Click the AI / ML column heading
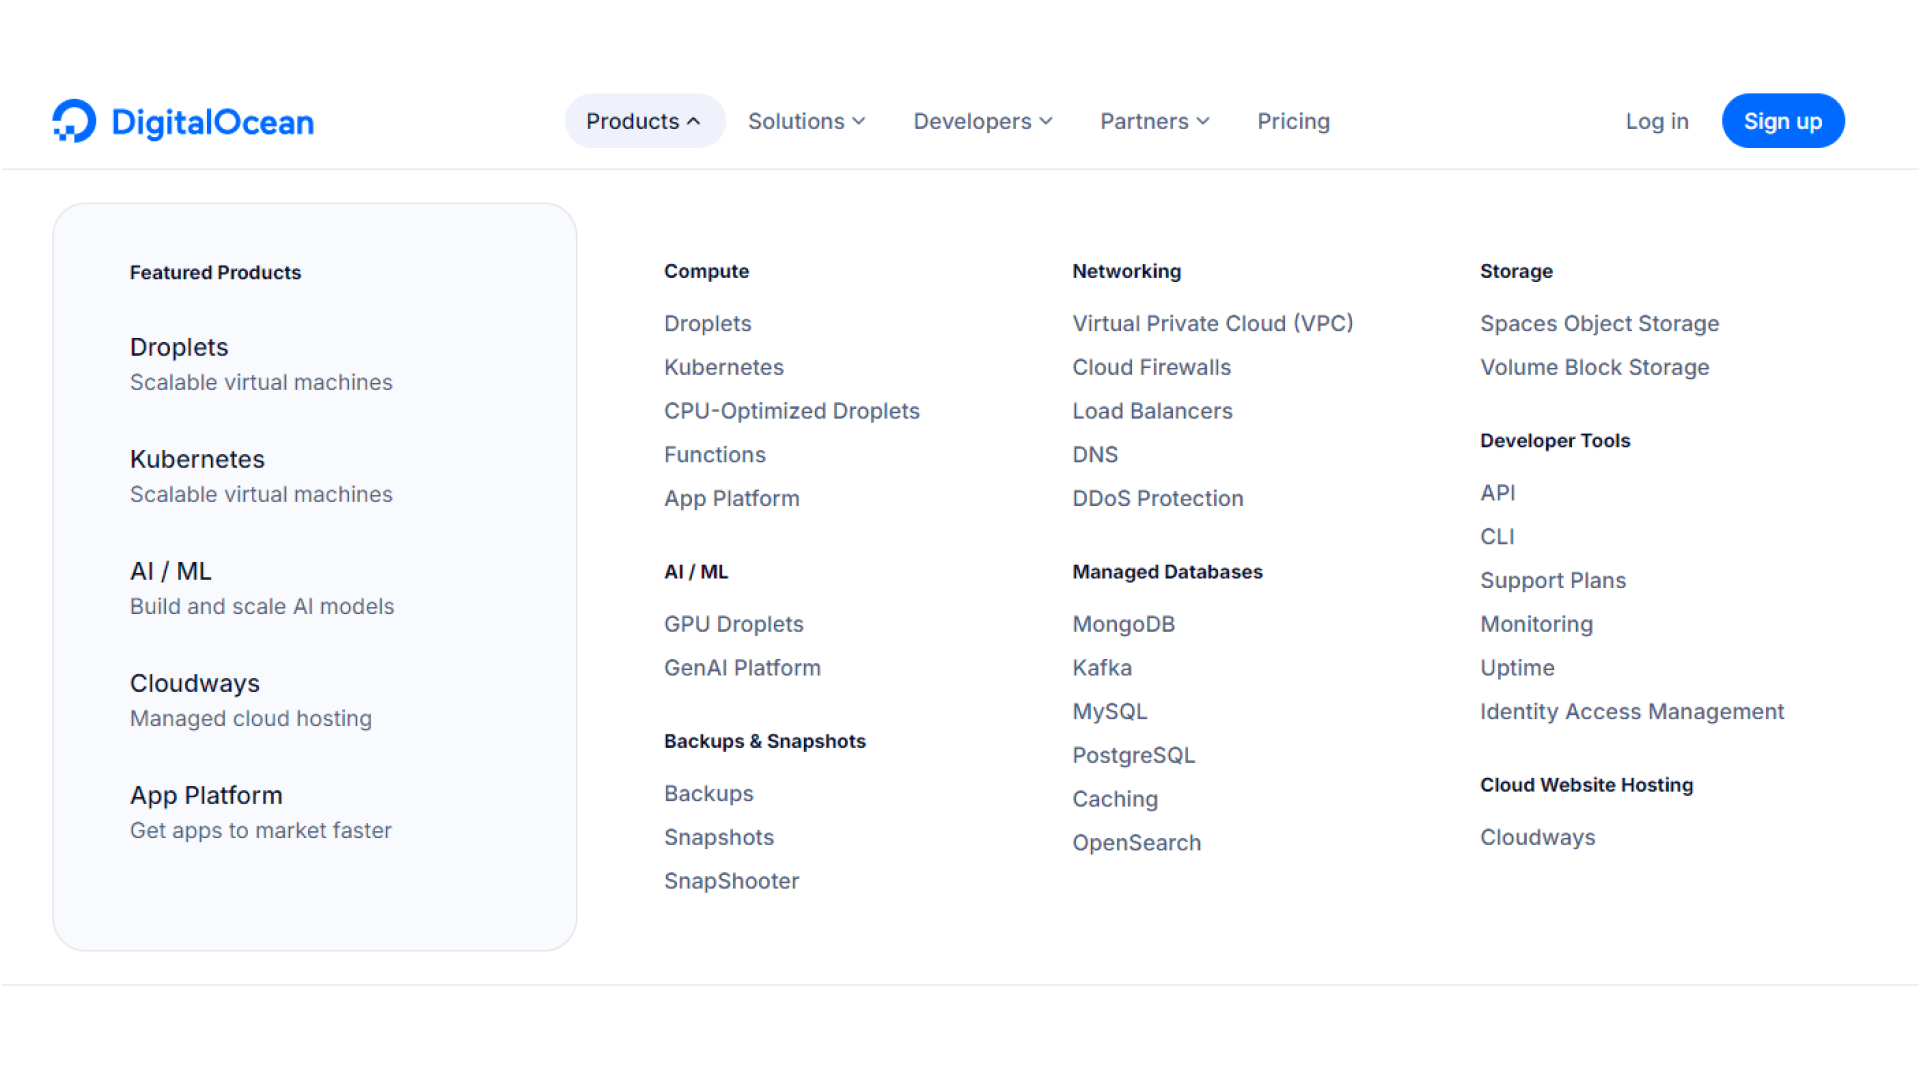This screenshot has width=1920, height=1080. [x=696, y=572]
